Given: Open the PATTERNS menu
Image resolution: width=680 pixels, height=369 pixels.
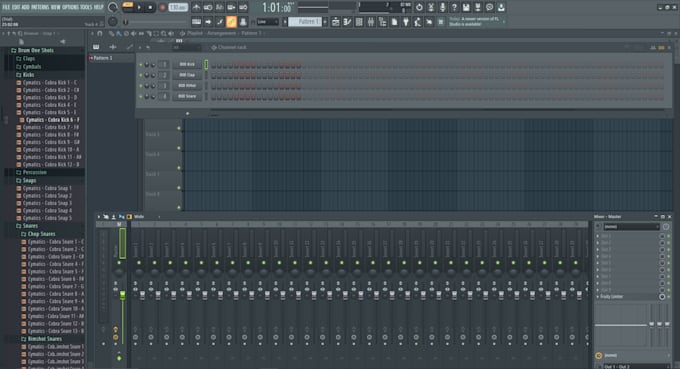Looking at the screenshot, I should tap(40, 7).
